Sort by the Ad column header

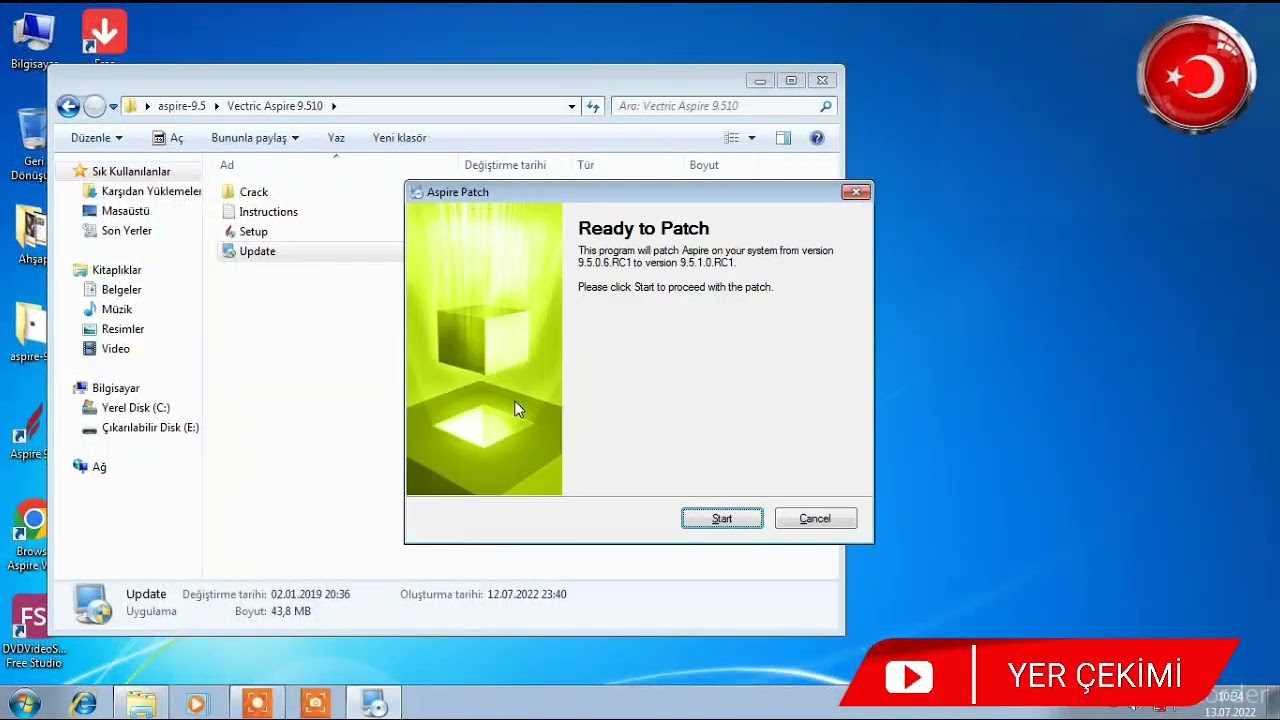(x=227, y=165)
